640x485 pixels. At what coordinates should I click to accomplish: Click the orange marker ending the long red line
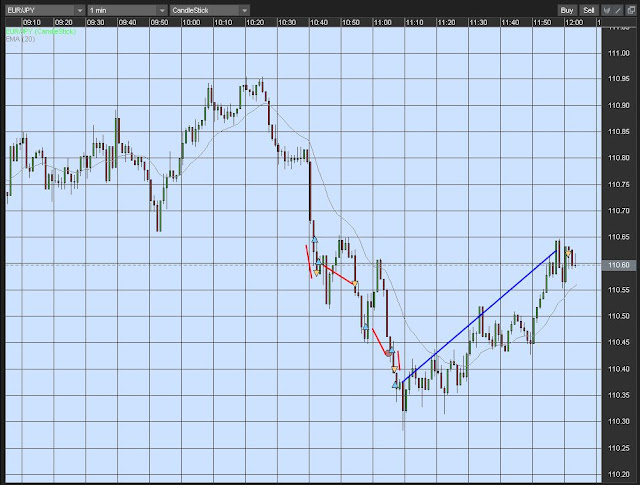click(355, 284)
